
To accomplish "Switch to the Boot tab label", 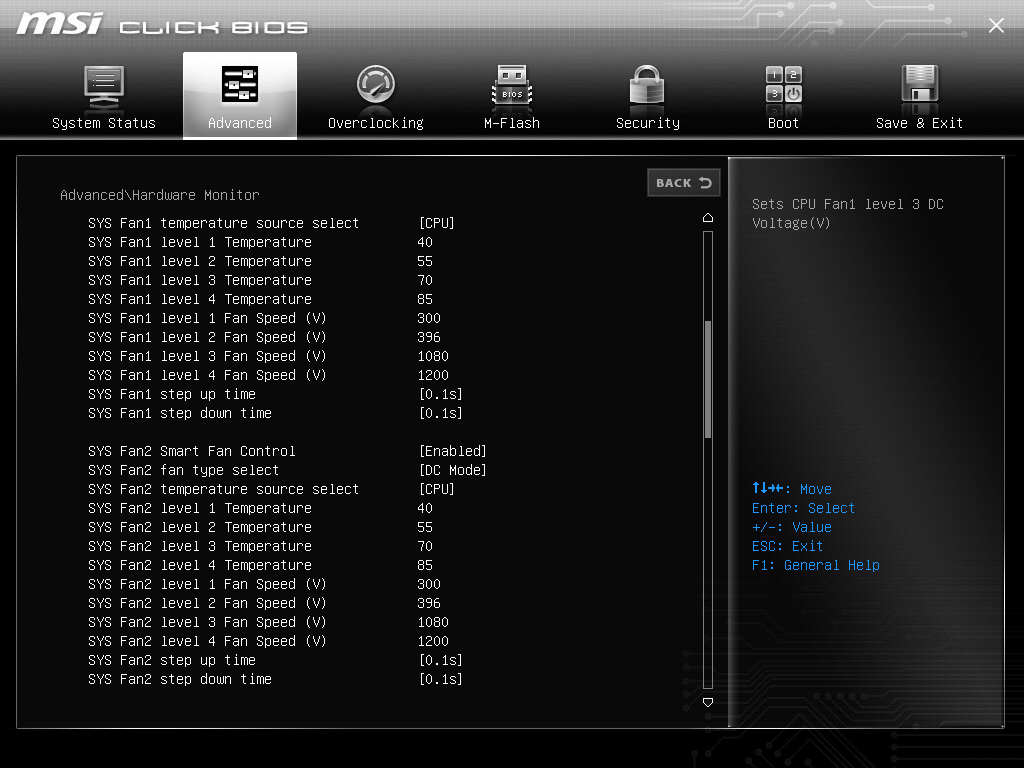I will tap(783, 123).
